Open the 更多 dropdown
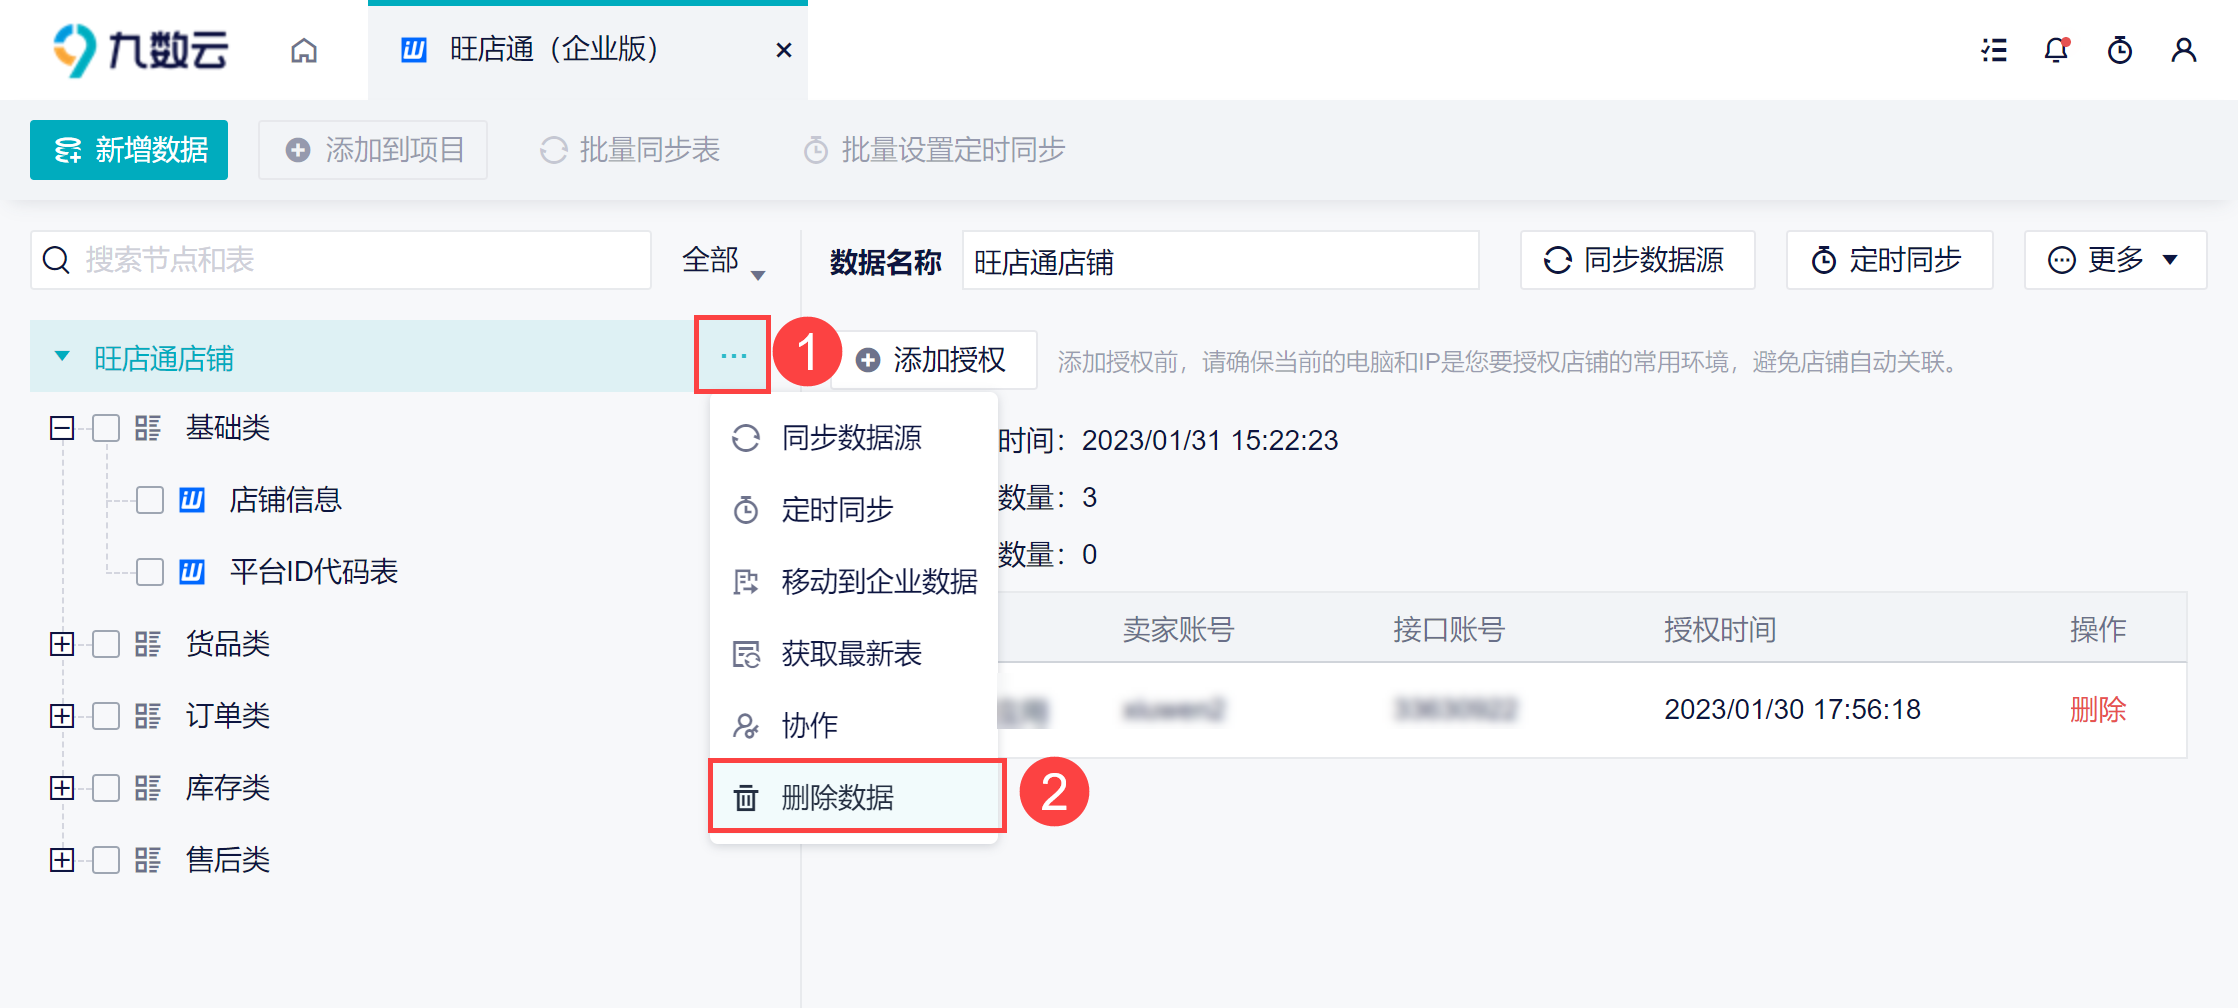 click(x=2115, y=260)
